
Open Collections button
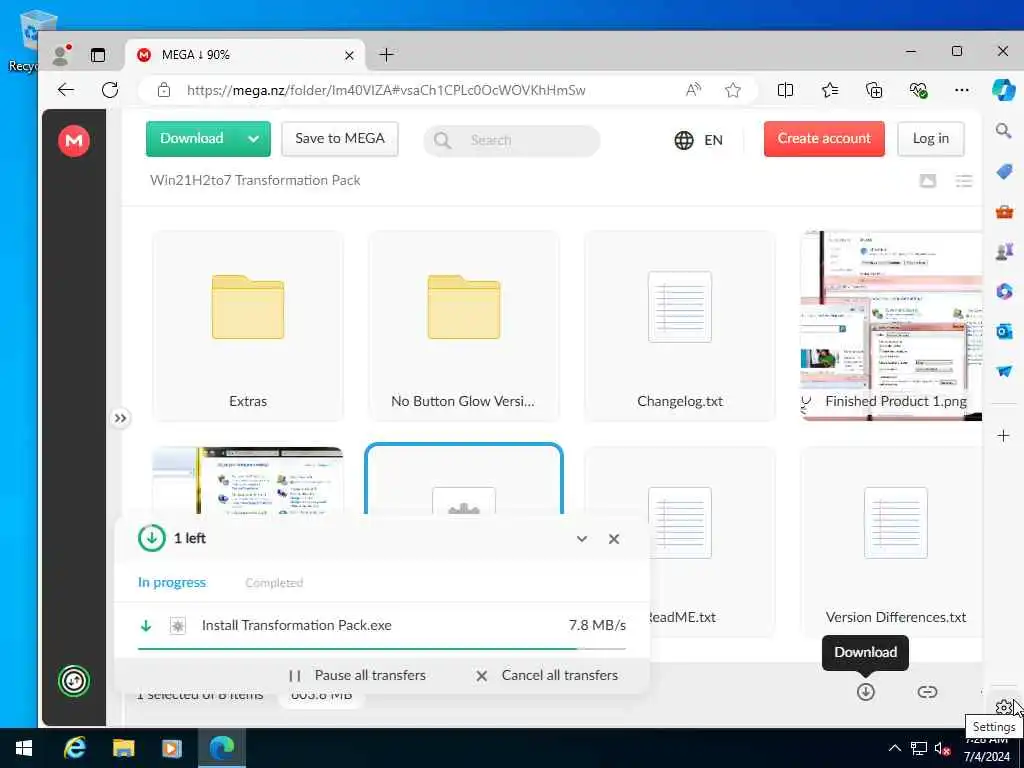(x=874, y=90)
